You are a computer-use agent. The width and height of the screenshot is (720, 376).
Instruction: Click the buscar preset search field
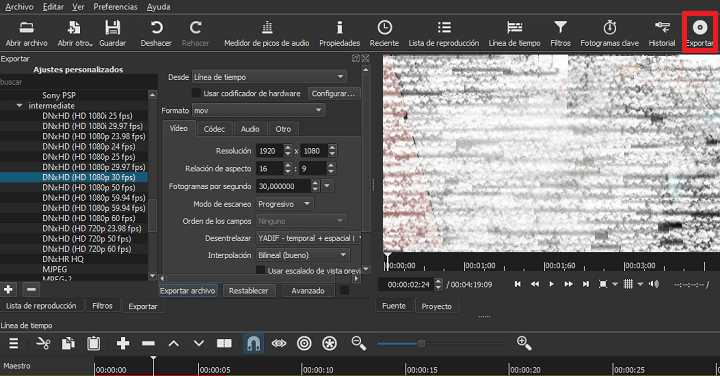[x=79, y=82]
